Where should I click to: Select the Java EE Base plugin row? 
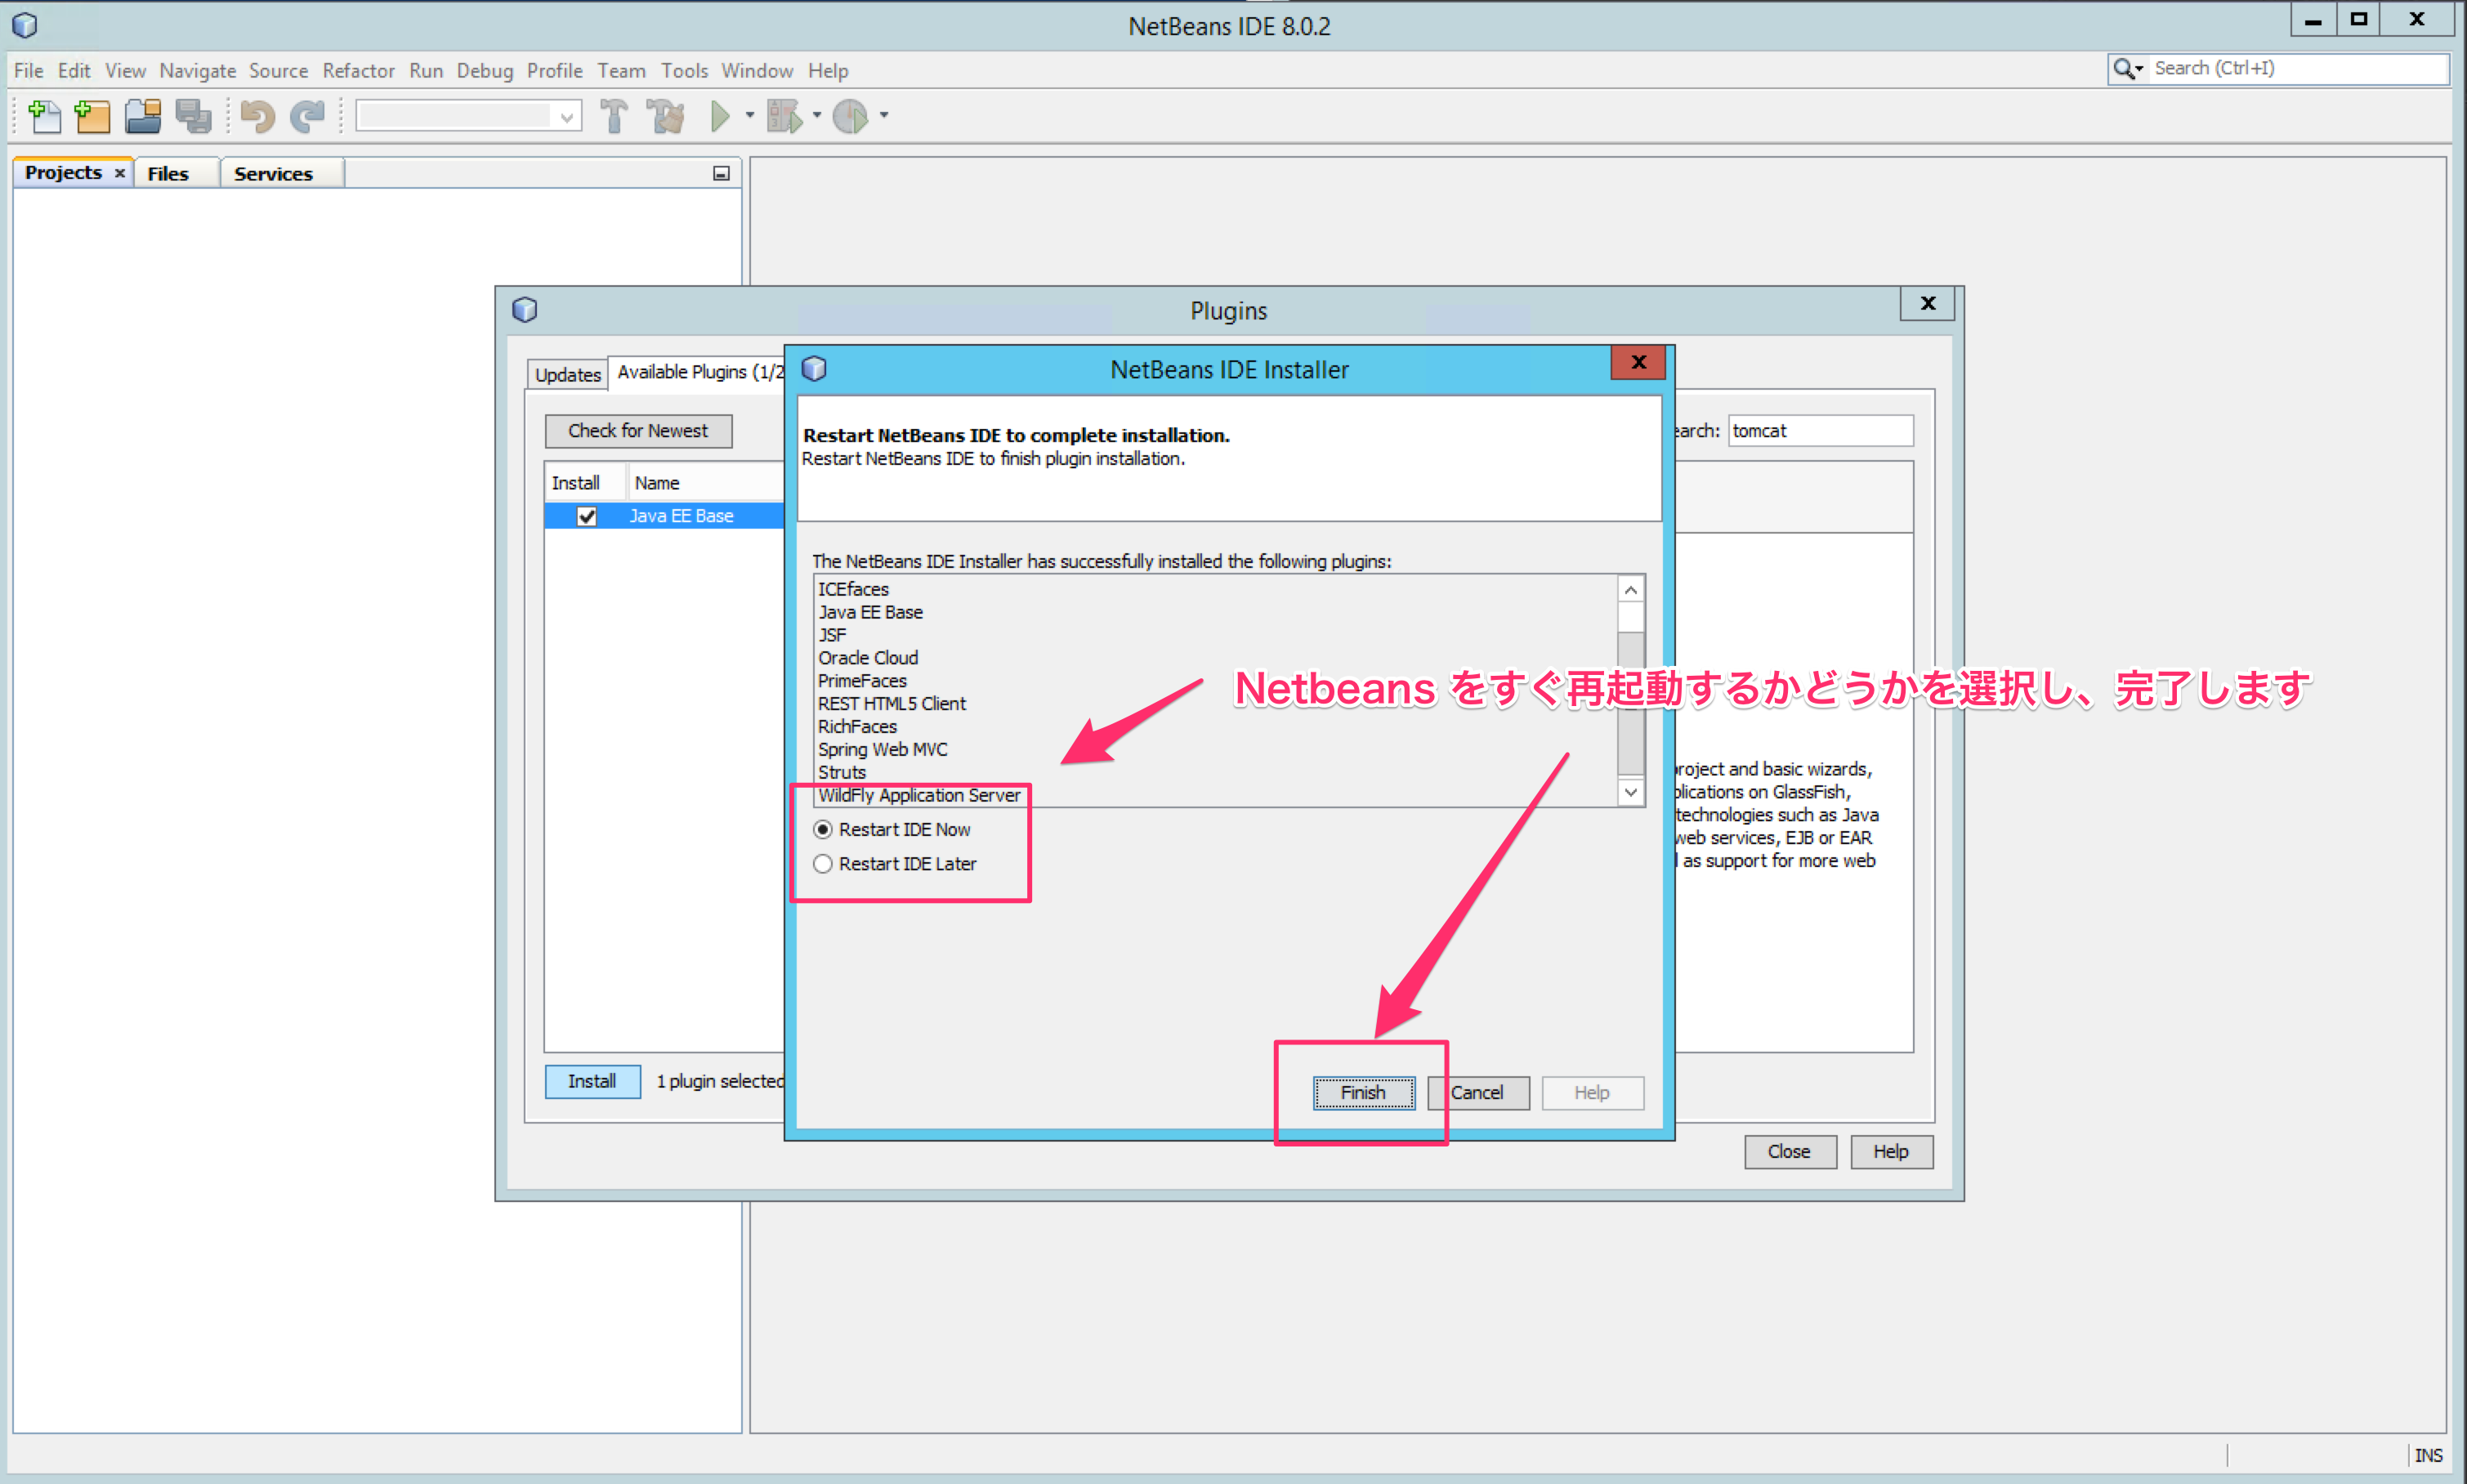tap(665, 516)
